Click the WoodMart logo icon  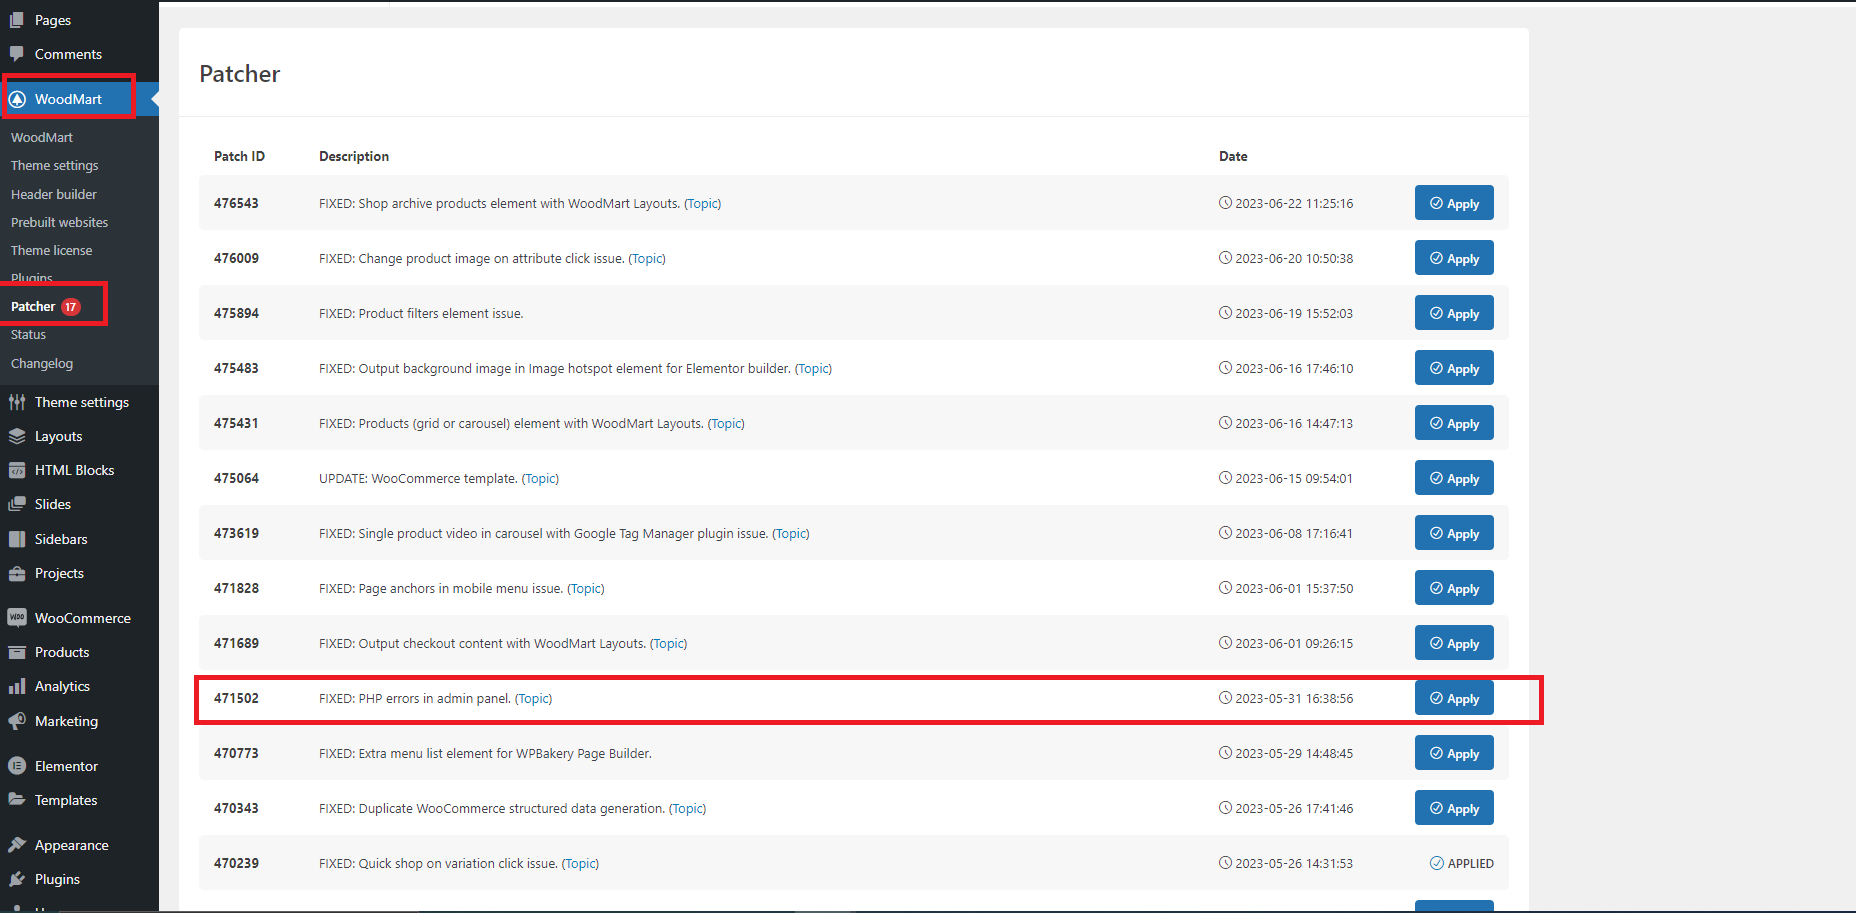[17, 99]
